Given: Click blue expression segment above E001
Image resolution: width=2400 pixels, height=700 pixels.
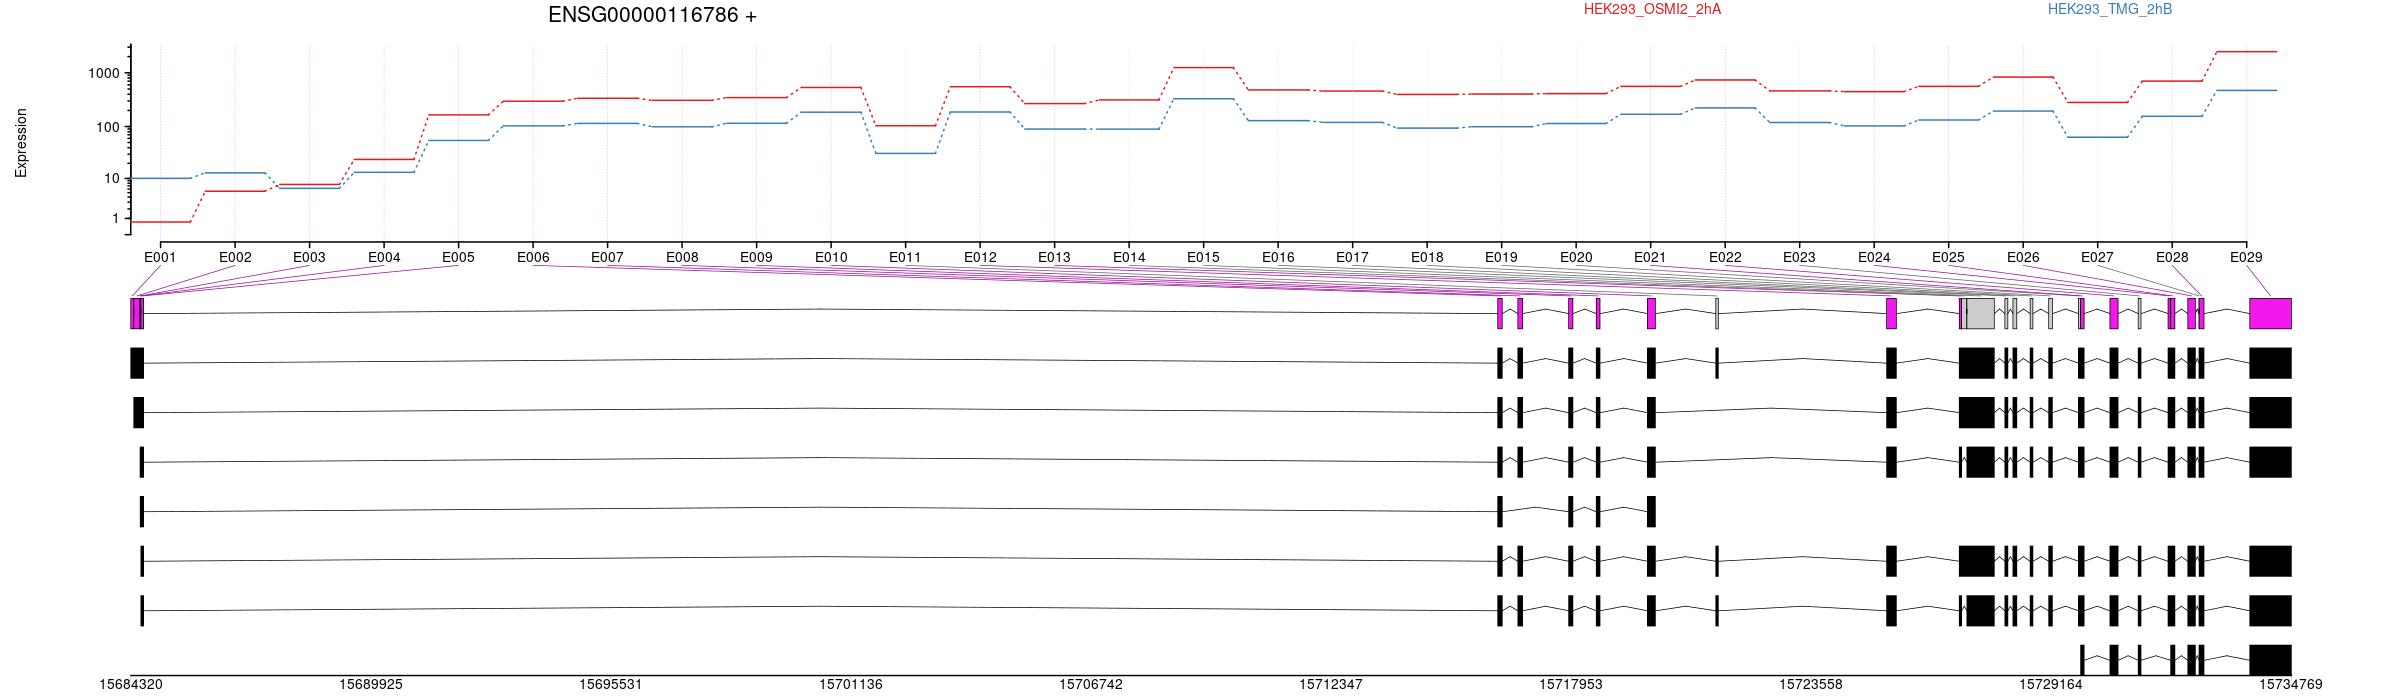Looking at the screenshot, I should 160,178.
